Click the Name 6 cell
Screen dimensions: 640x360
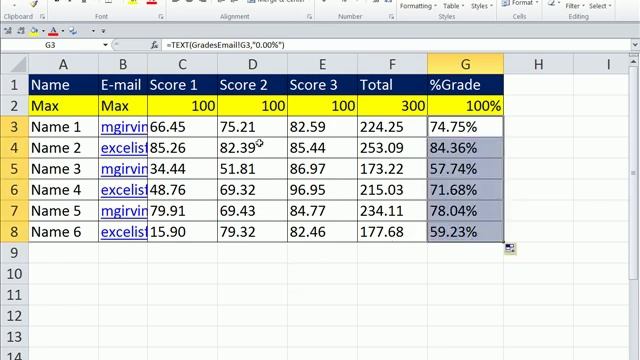point(63,232)
